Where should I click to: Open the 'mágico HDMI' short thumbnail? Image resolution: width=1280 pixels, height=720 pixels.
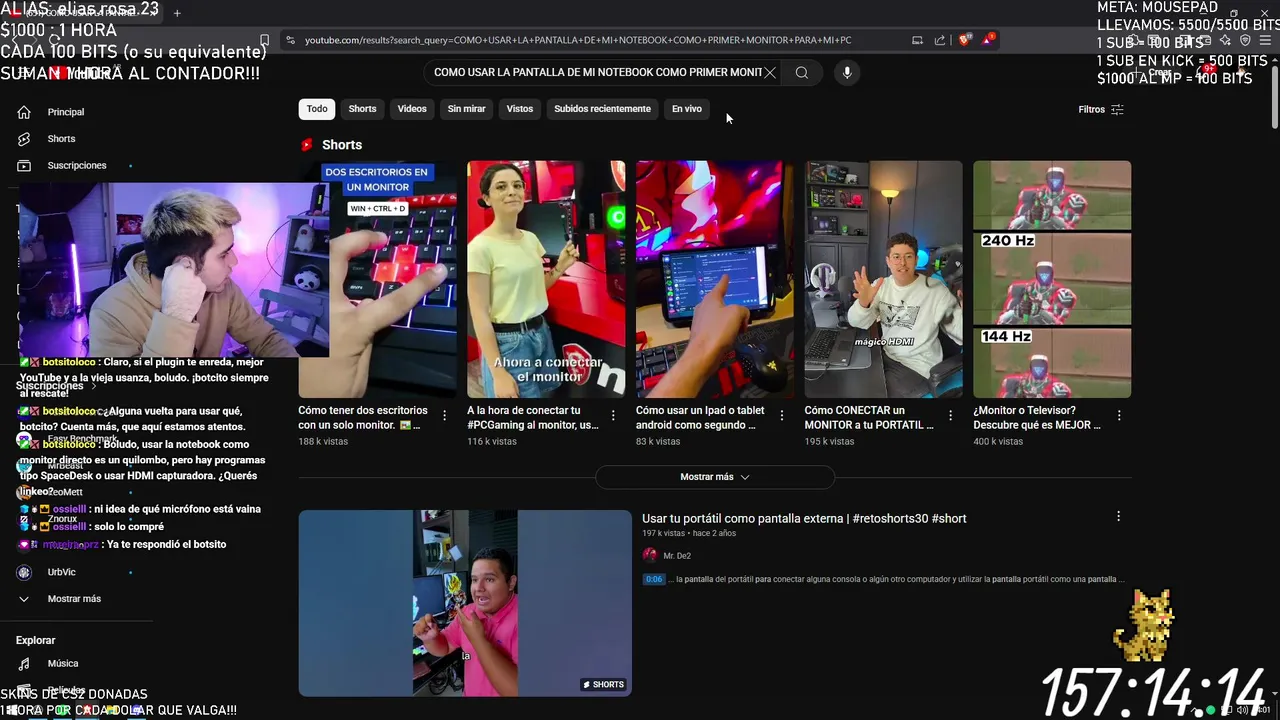point(884,279)
